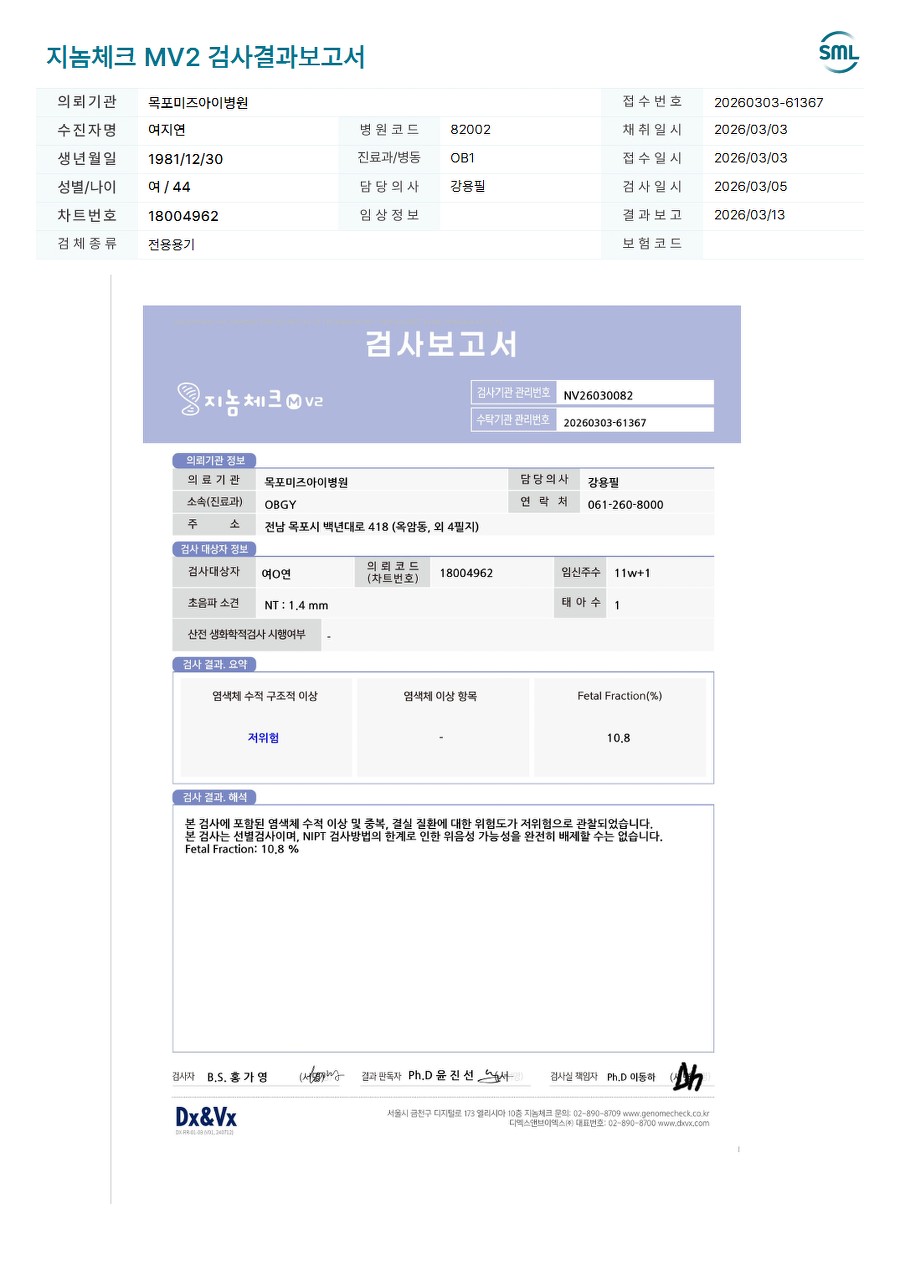
Task: Select the birth date 1981/12/30
Action: pos(185,159)
